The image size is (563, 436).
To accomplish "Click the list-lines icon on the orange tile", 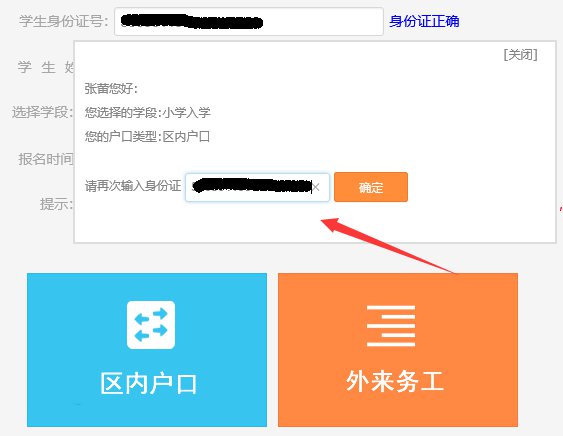I will pos(391,326).
